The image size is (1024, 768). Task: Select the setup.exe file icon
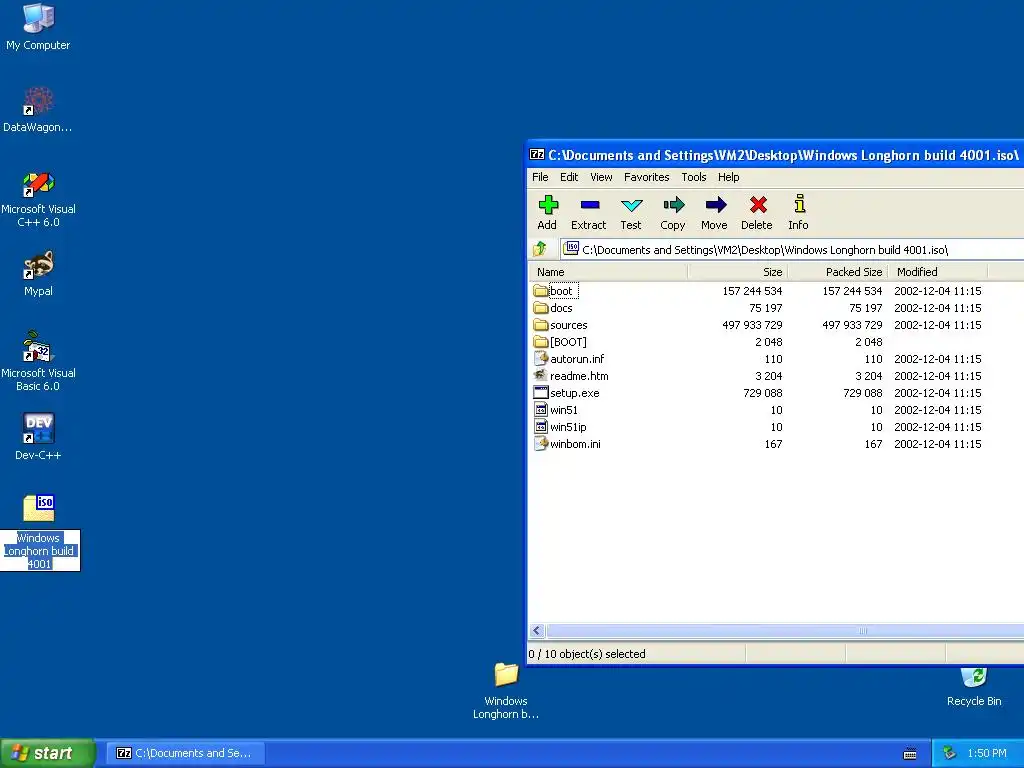541,392
